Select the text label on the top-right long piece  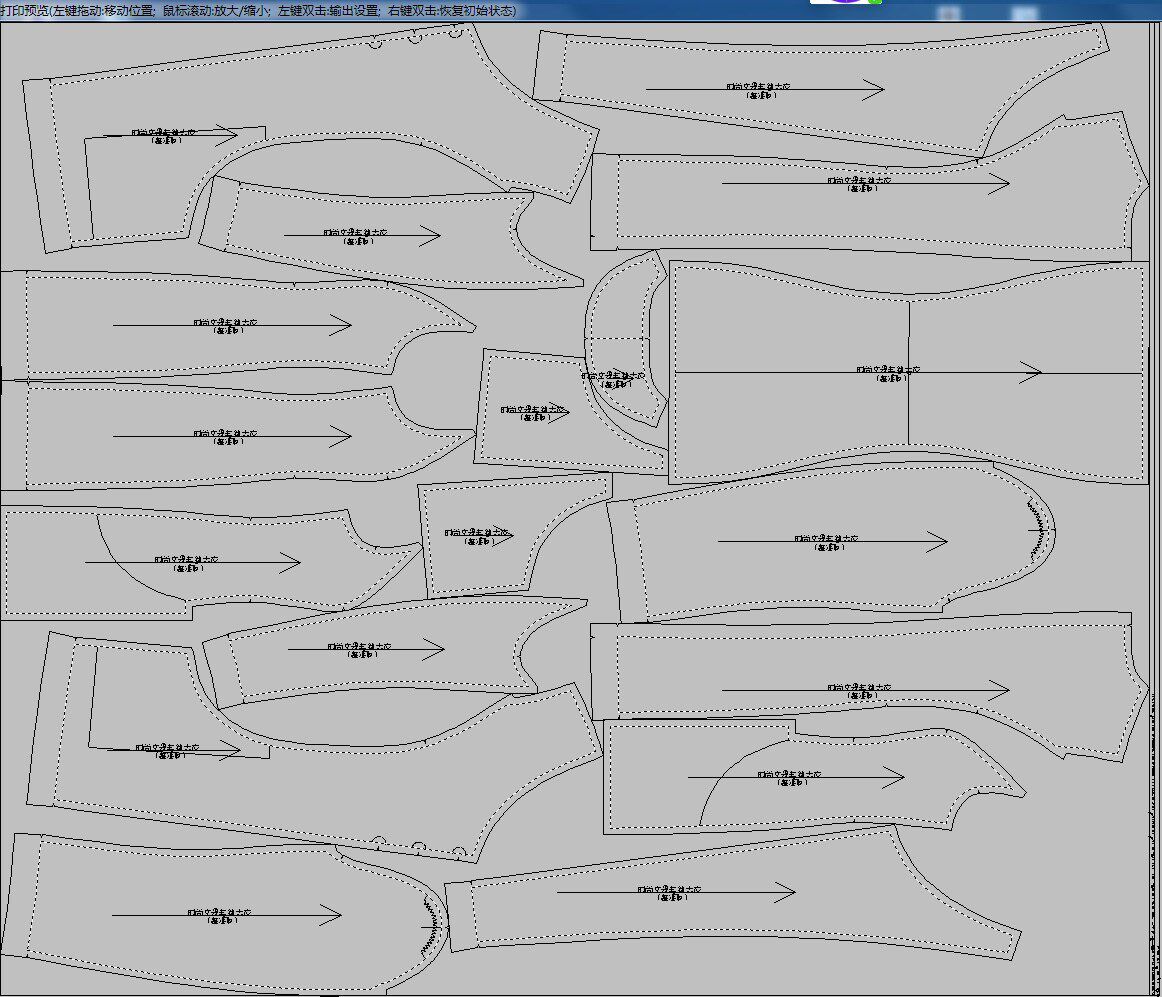coord(759,90)
